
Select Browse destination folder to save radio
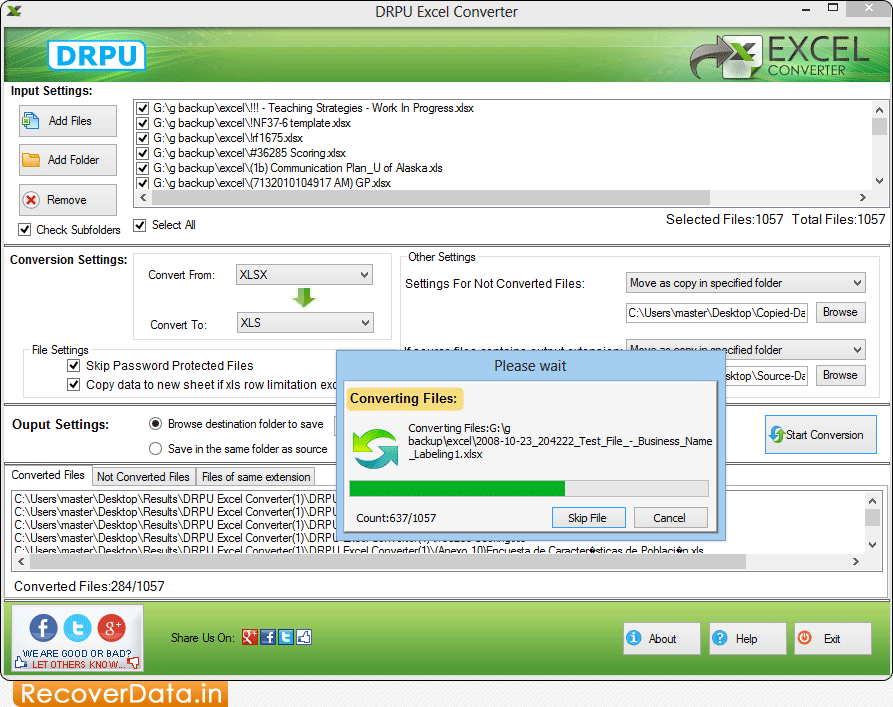pos(155,424)
